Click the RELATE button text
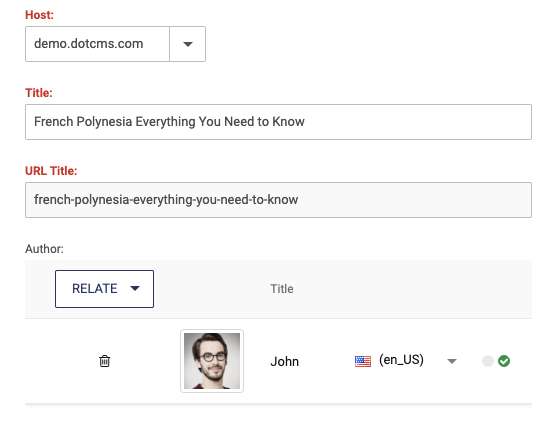This screenshot has width=548, height=428. coord(94,289)
